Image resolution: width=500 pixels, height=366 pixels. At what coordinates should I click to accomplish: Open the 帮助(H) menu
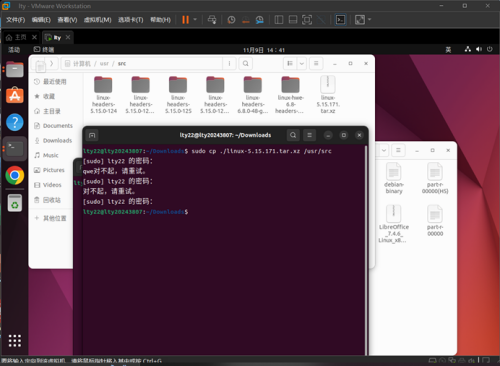160,20
